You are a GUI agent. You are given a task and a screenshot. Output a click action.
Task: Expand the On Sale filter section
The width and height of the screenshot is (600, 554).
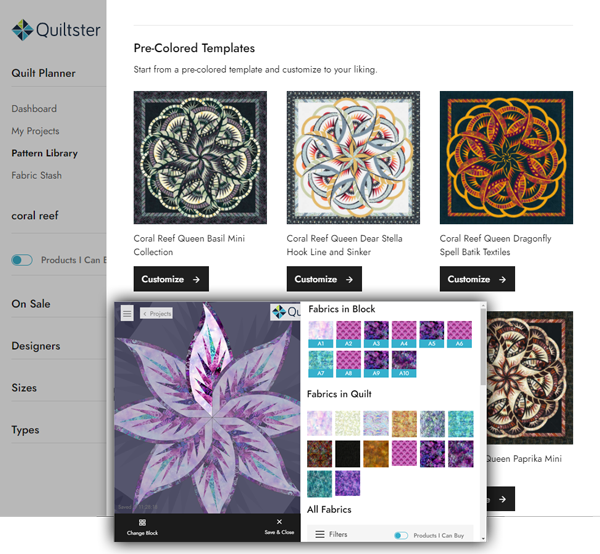[31, 304]
